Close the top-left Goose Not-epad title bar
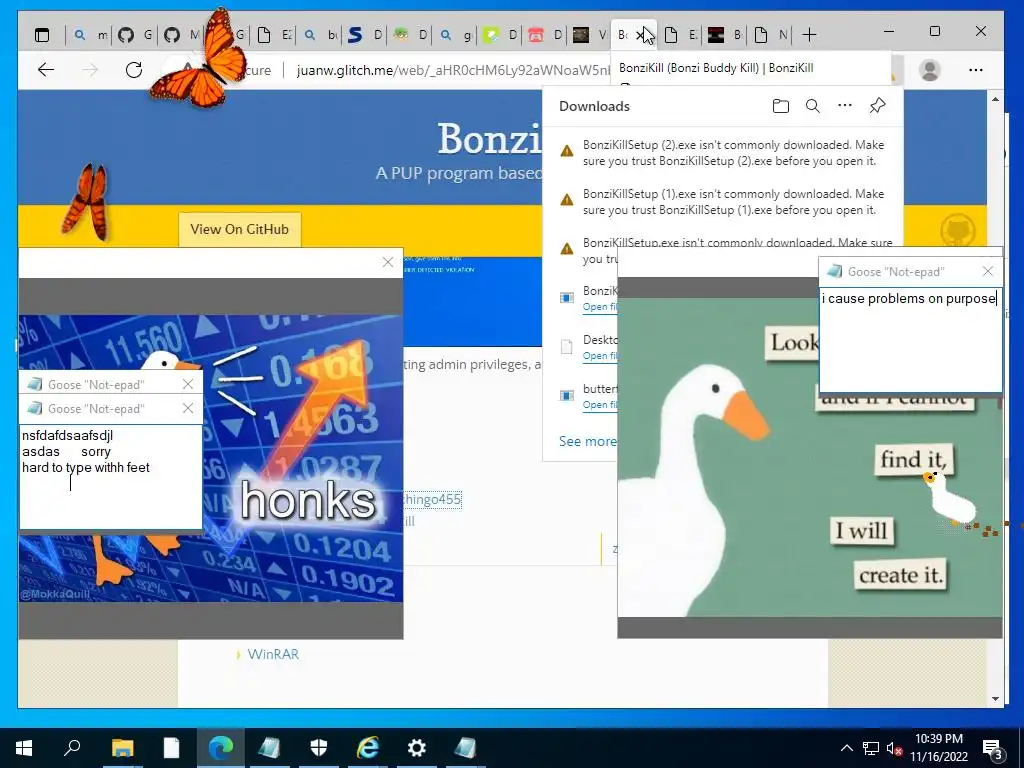The height and width of the screenshot is (768, 1024). 188,384
